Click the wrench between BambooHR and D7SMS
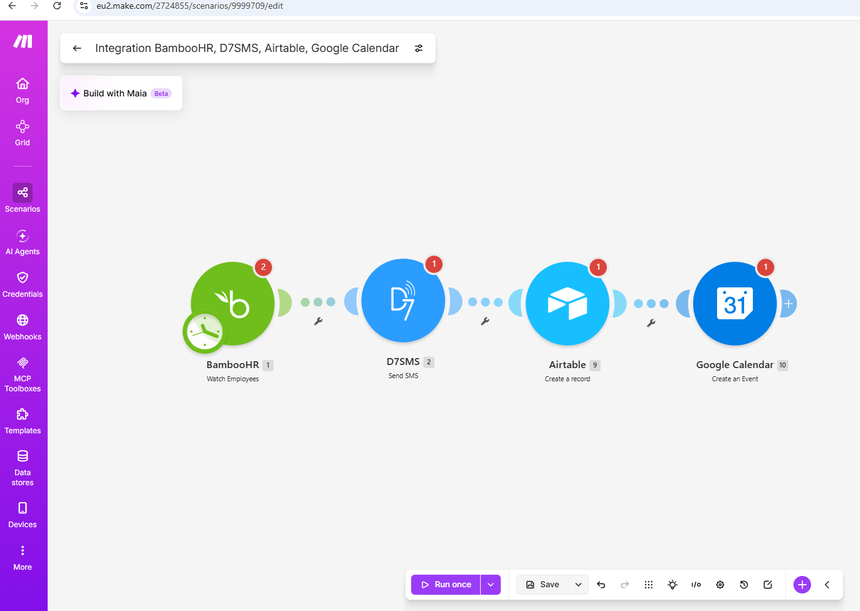The height and width of the screenshot is (611, 860). (318, 321)
